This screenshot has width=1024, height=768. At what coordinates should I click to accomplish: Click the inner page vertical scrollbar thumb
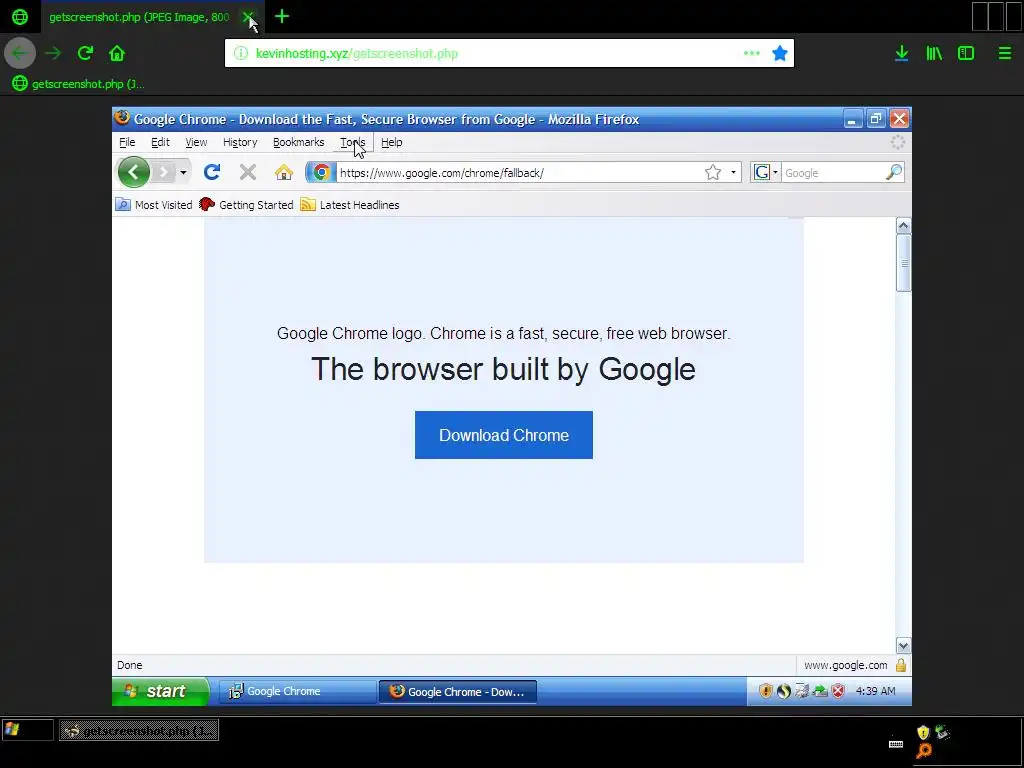point(904,263)
